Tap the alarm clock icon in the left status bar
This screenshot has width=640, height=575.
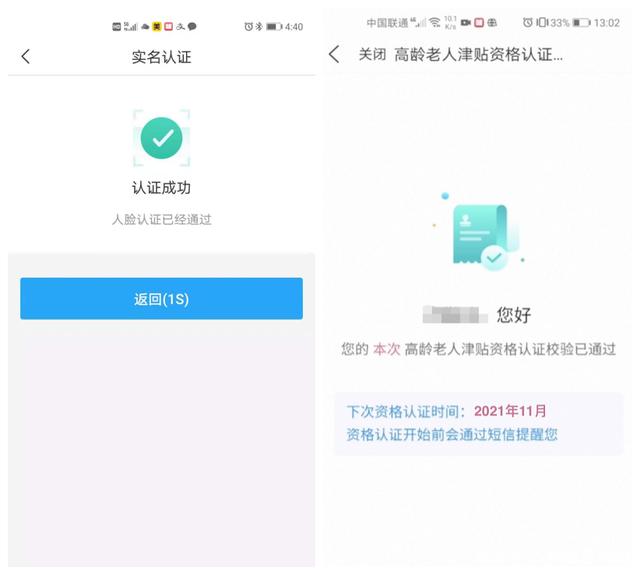coord(248,27)
